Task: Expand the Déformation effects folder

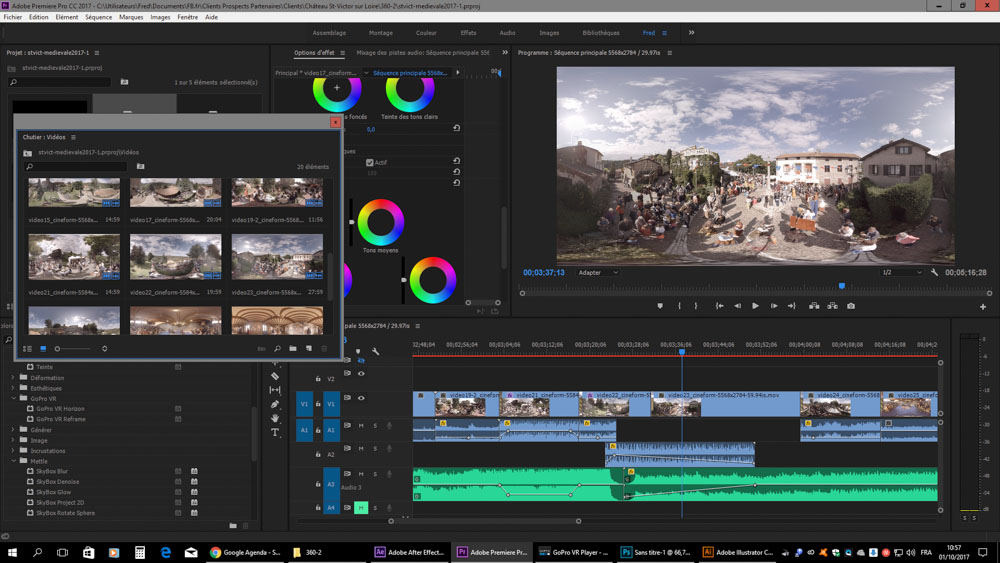Action: tap(14, 378)
